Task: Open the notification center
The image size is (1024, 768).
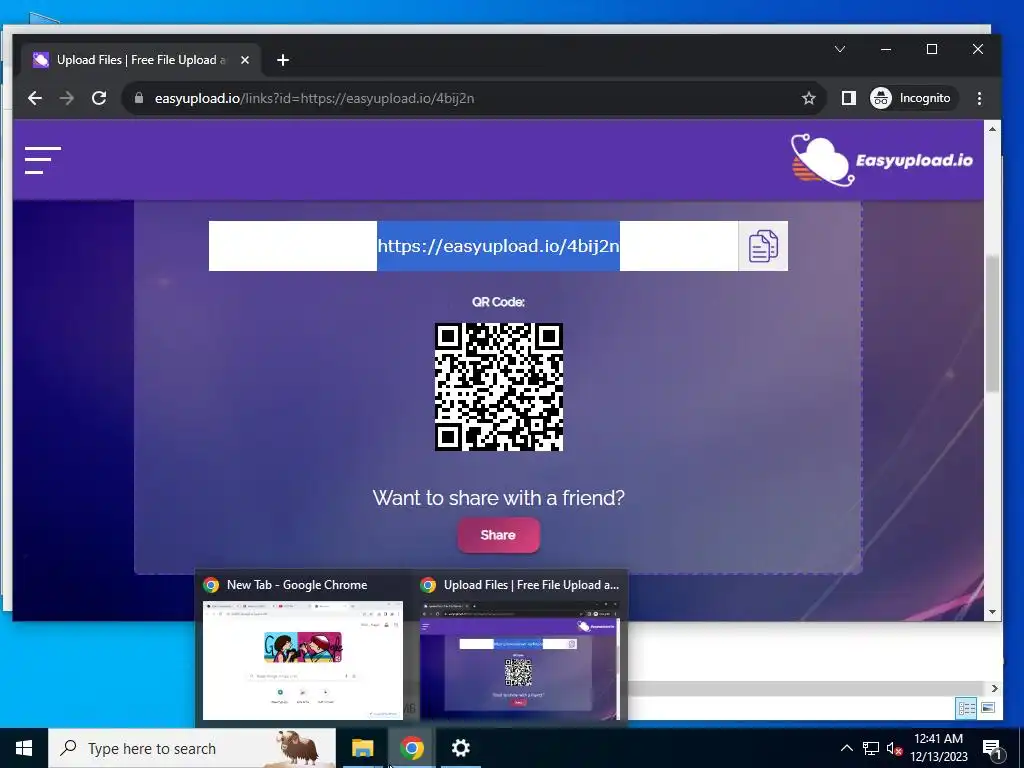Action: (x=992, y=749)
